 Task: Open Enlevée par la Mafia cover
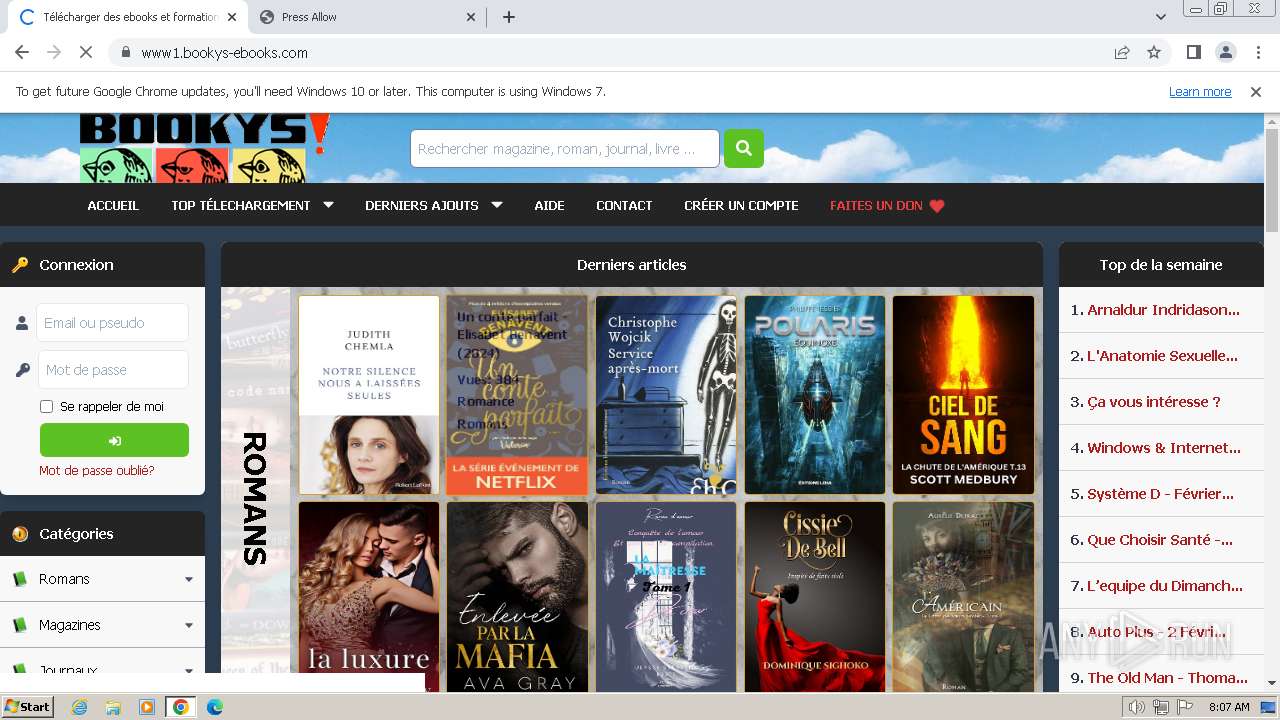click(x=517, y=597)
